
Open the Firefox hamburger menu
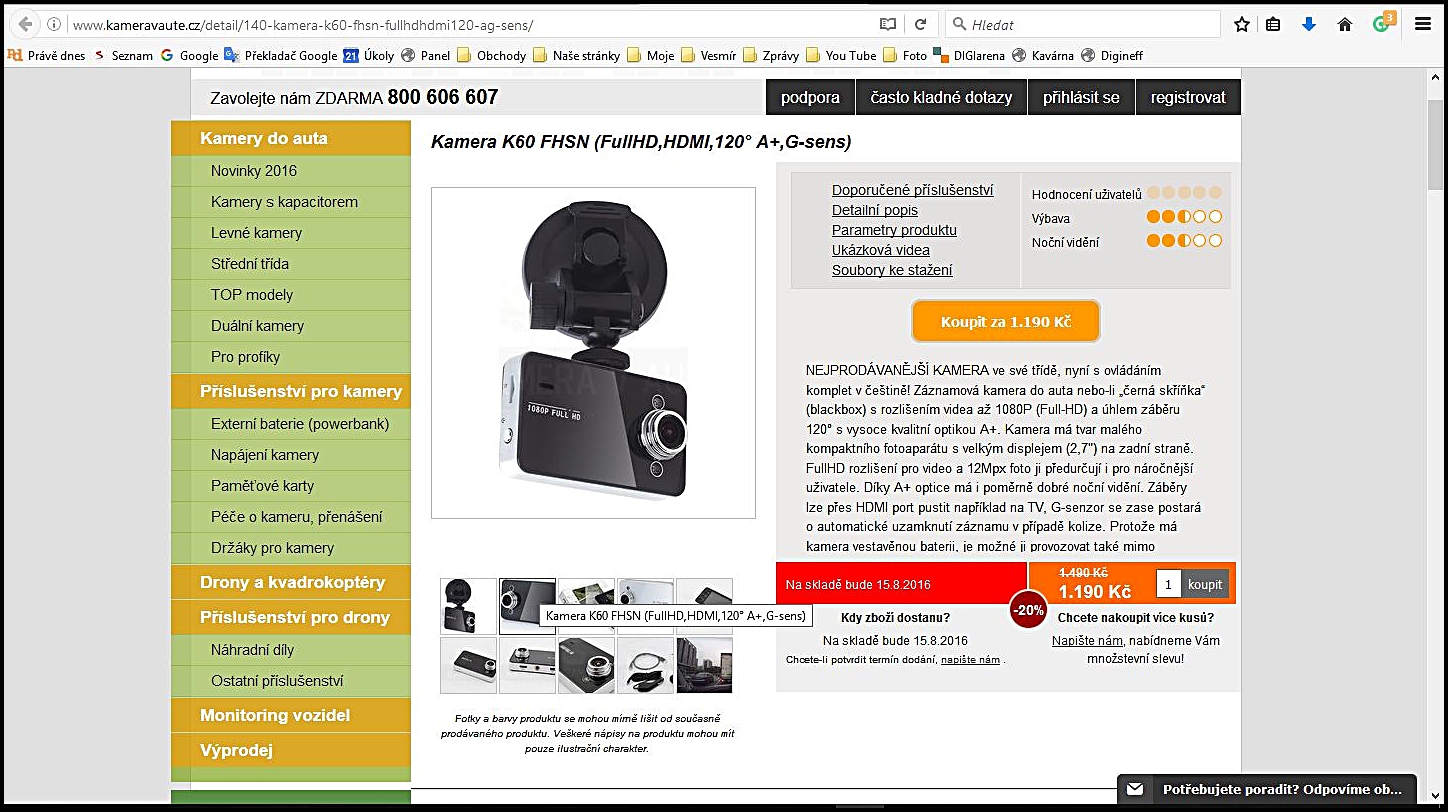click(1422, 24)
